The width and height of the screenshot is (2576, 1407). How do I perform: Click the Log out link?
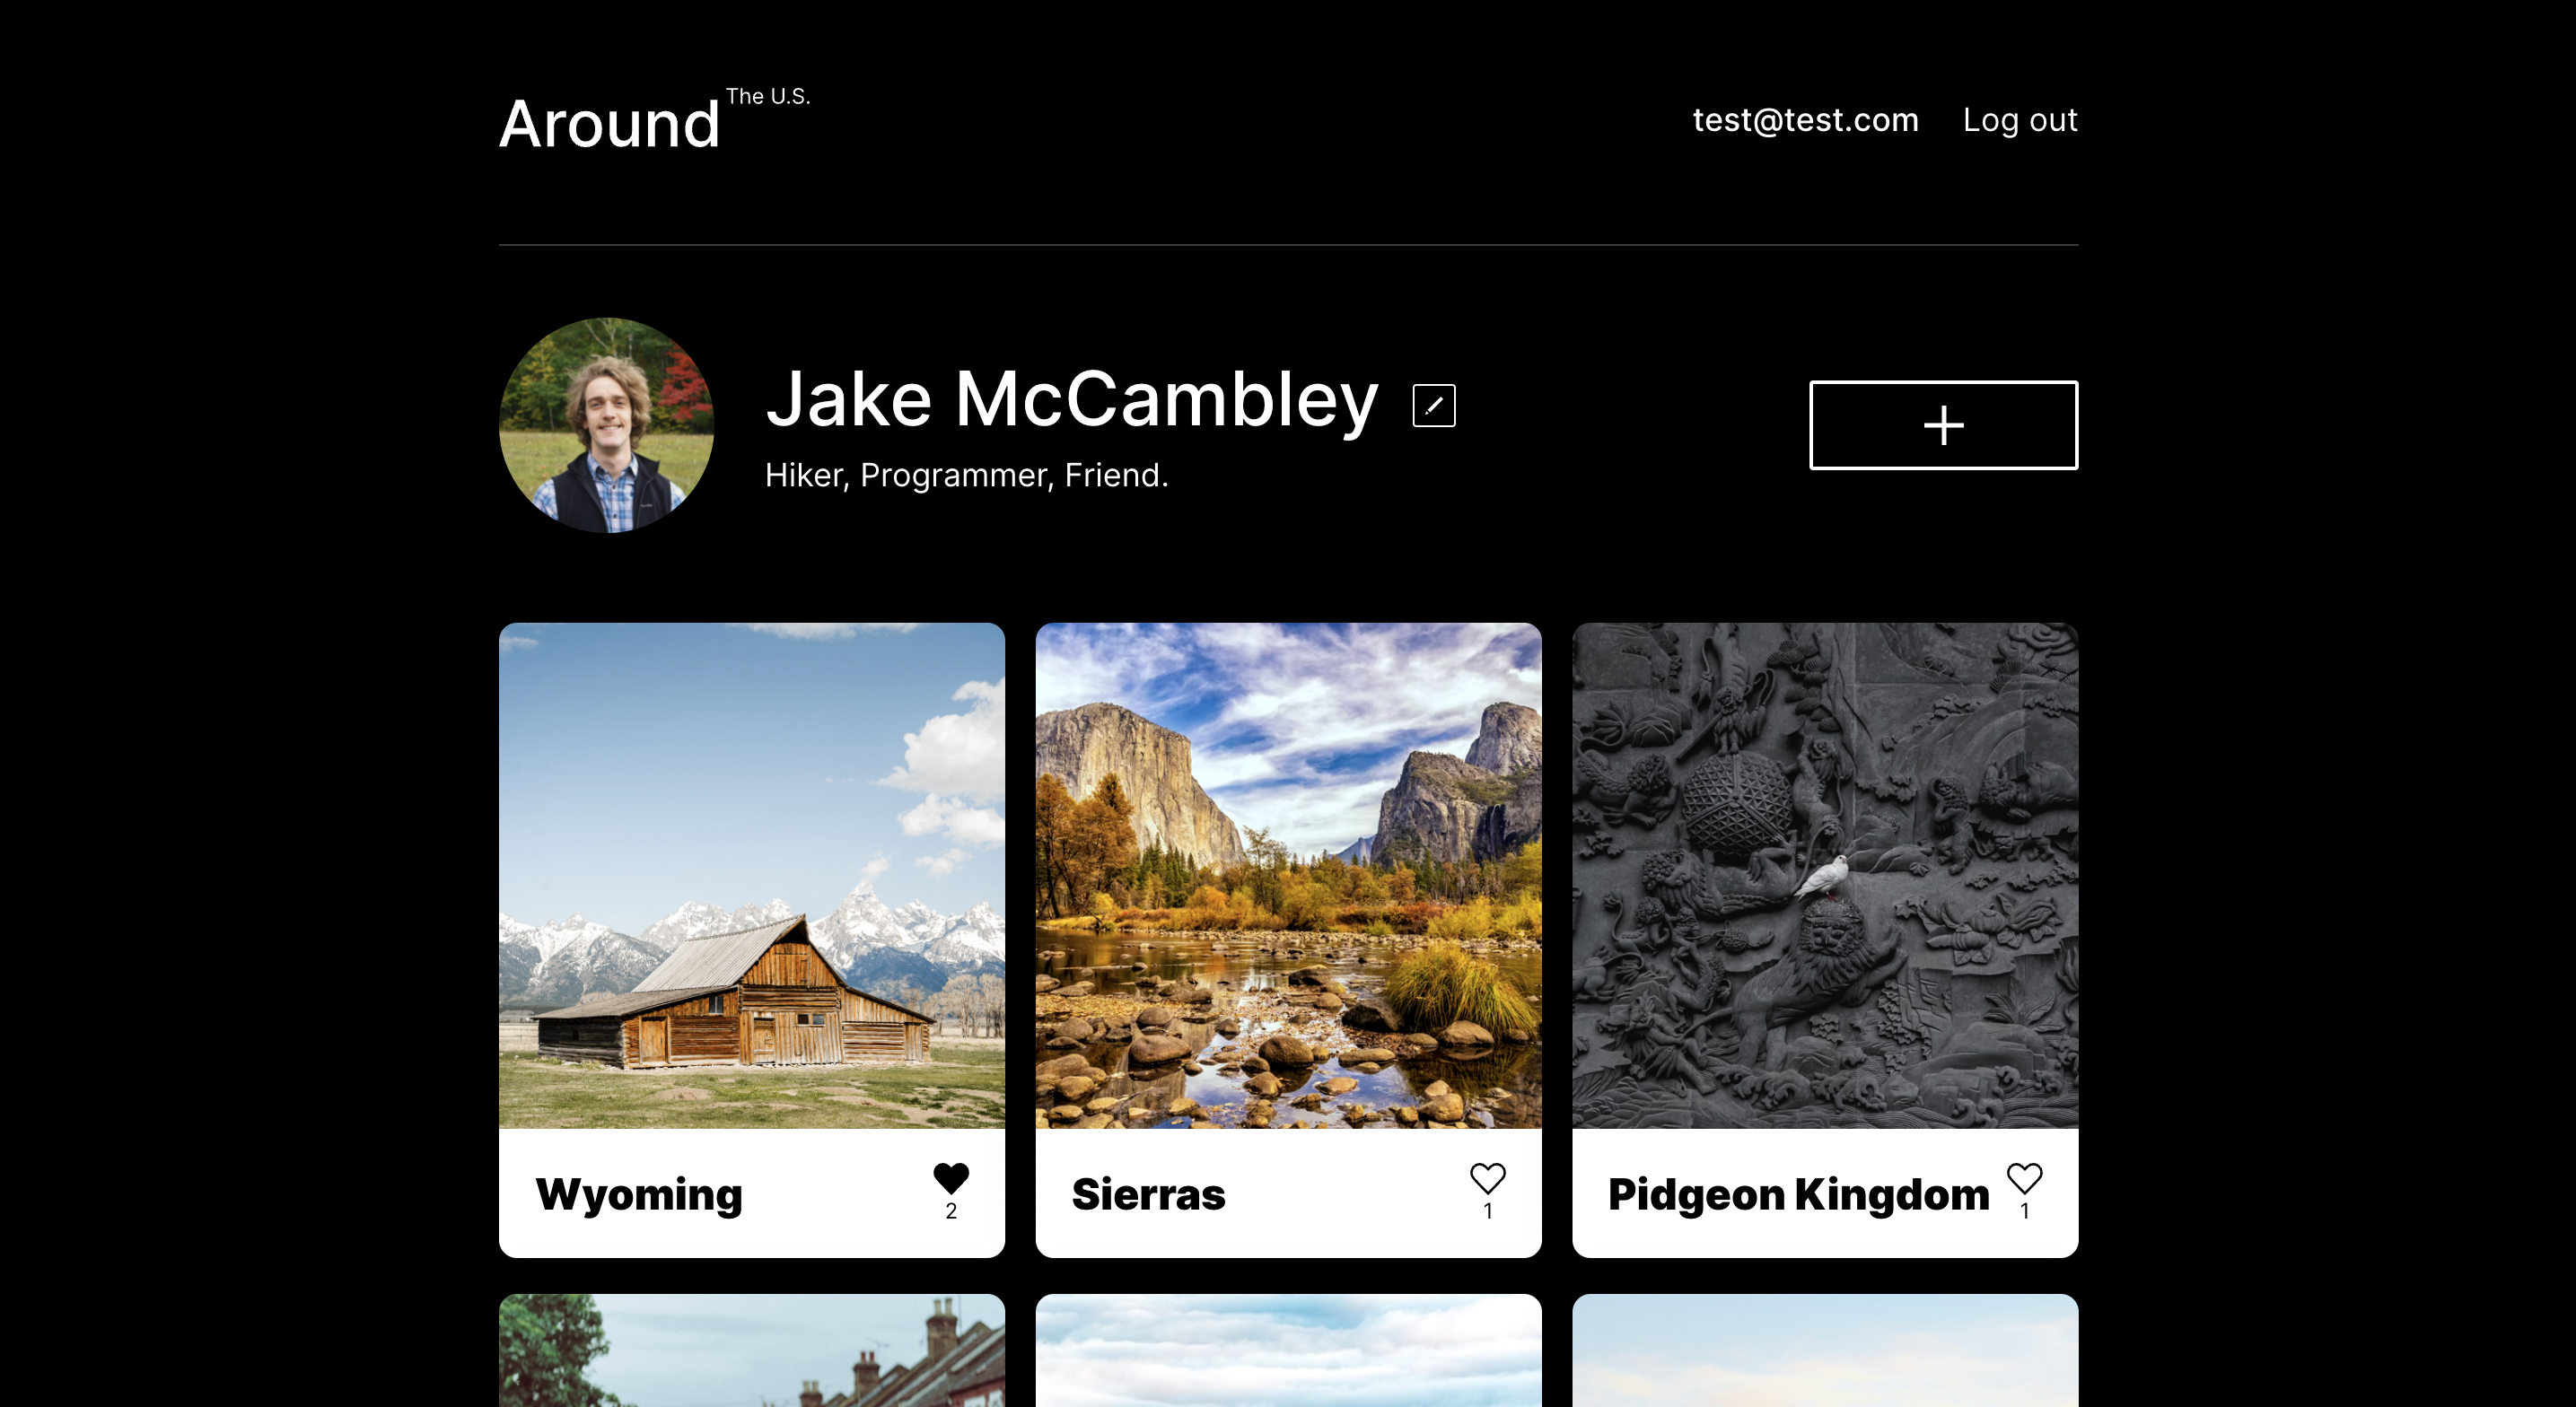pyautogui.click(x=2019, y=120)
